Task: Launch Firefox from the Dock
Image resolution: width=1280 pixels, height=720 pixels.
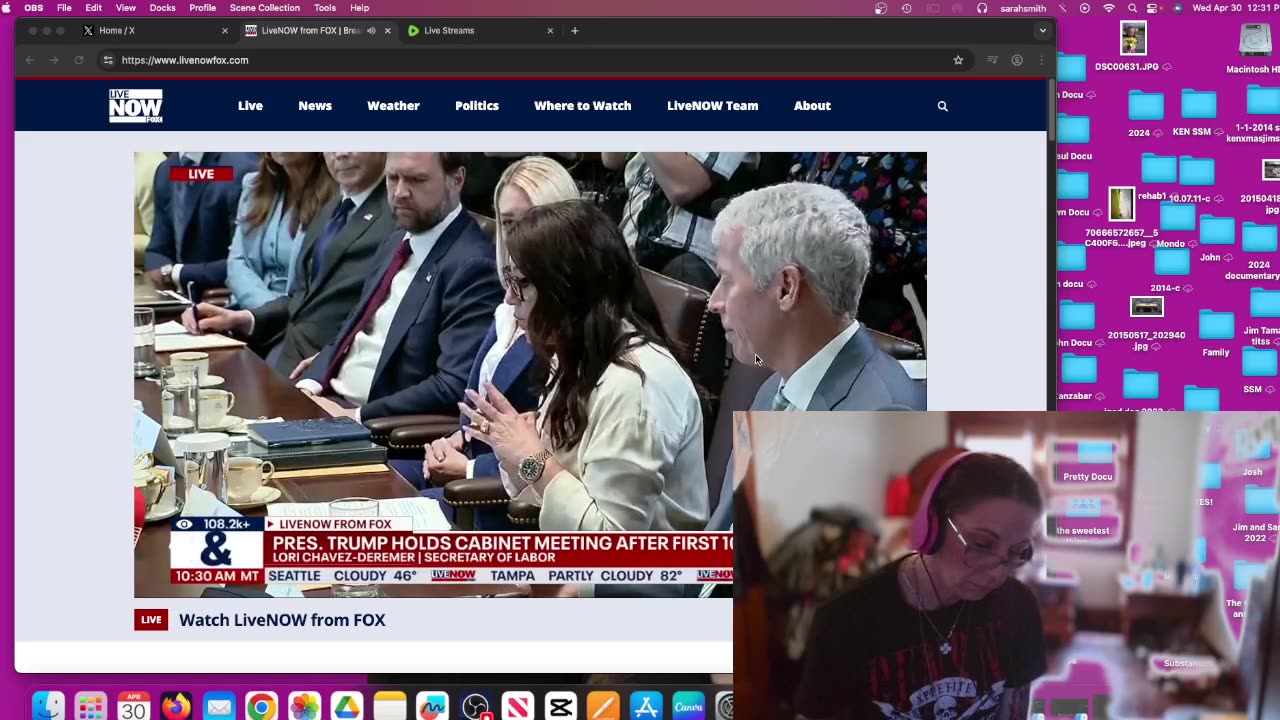Action: pyautogui.click(x=176, y=707)
